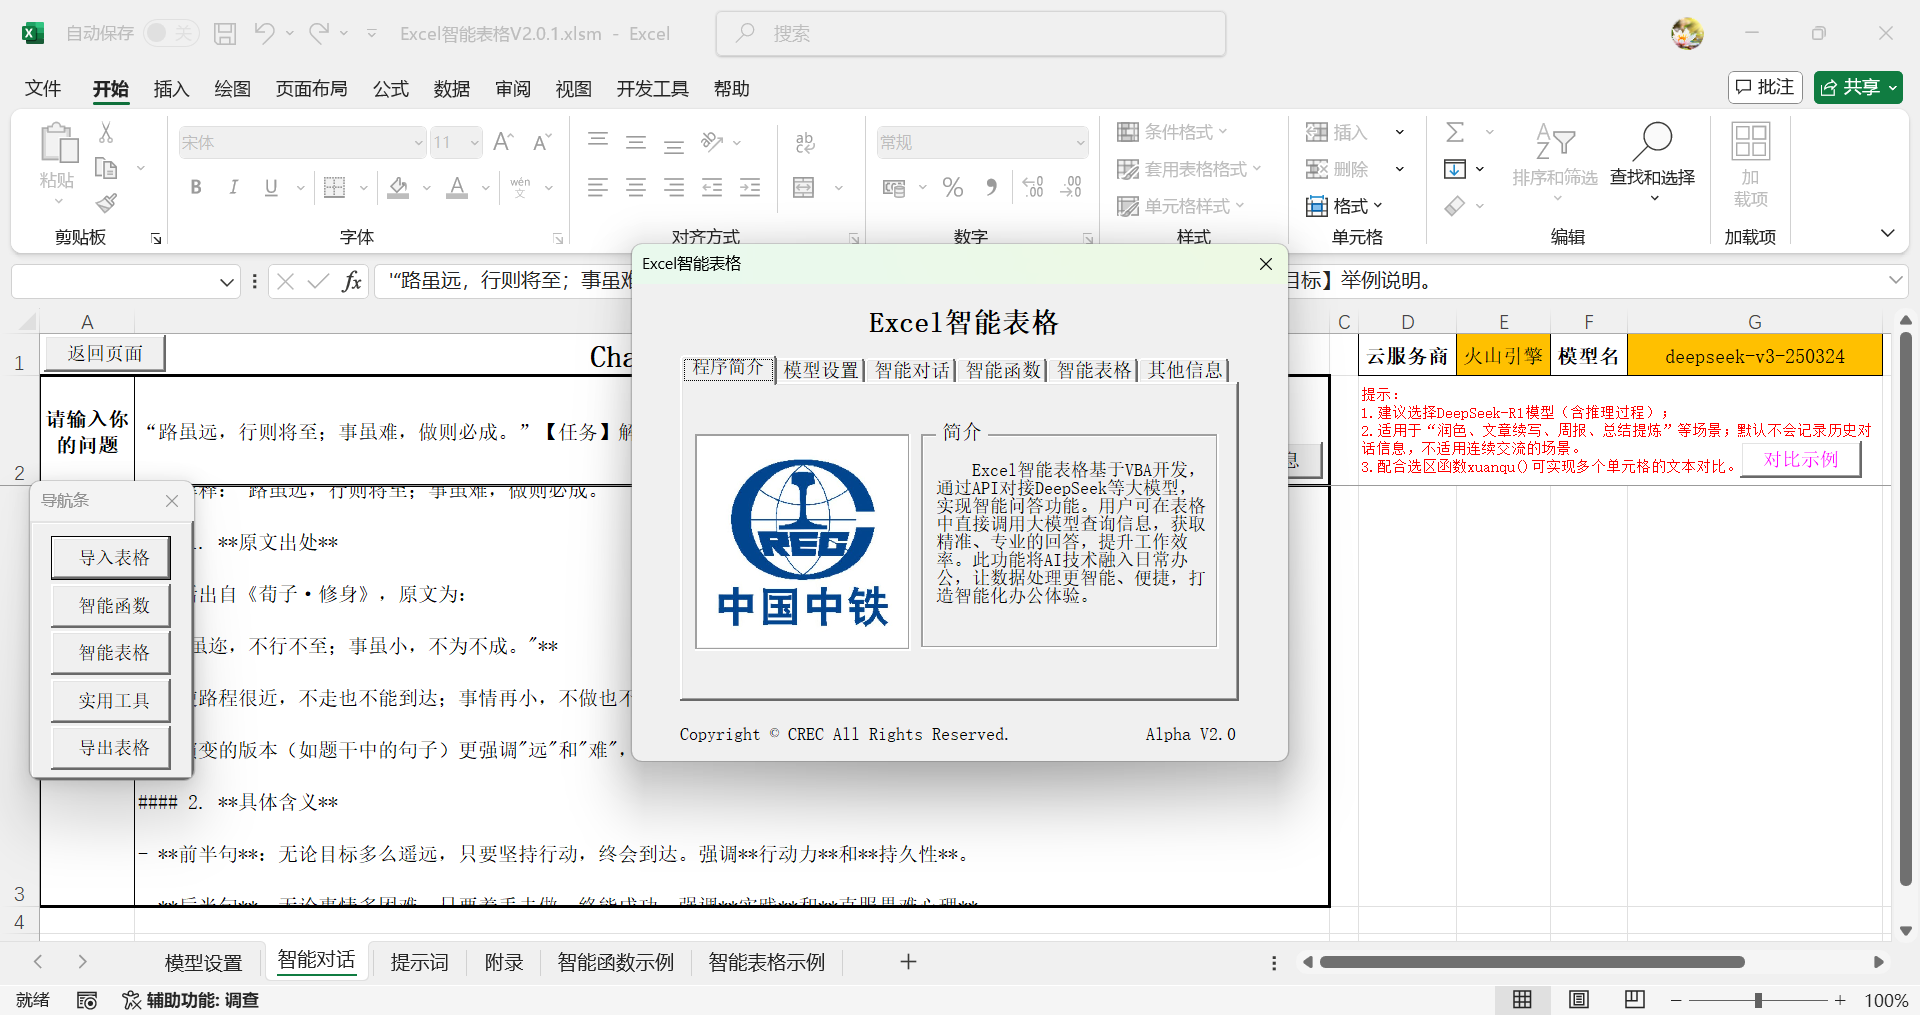
Task: Expand the fill color dropdown arrow
Action: 425,187
